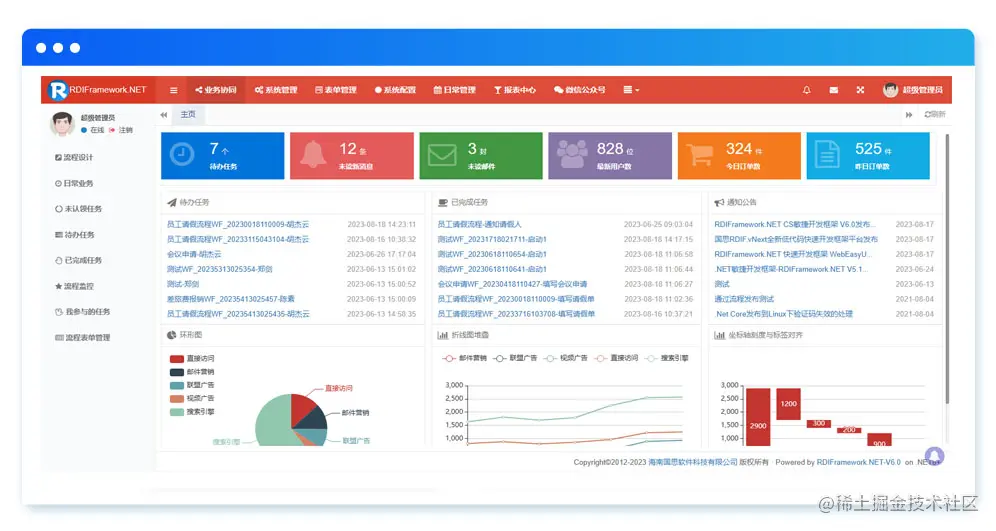Click the RDIFramework.NET logo
Screen dimensions: 996x531
[97, 90]
